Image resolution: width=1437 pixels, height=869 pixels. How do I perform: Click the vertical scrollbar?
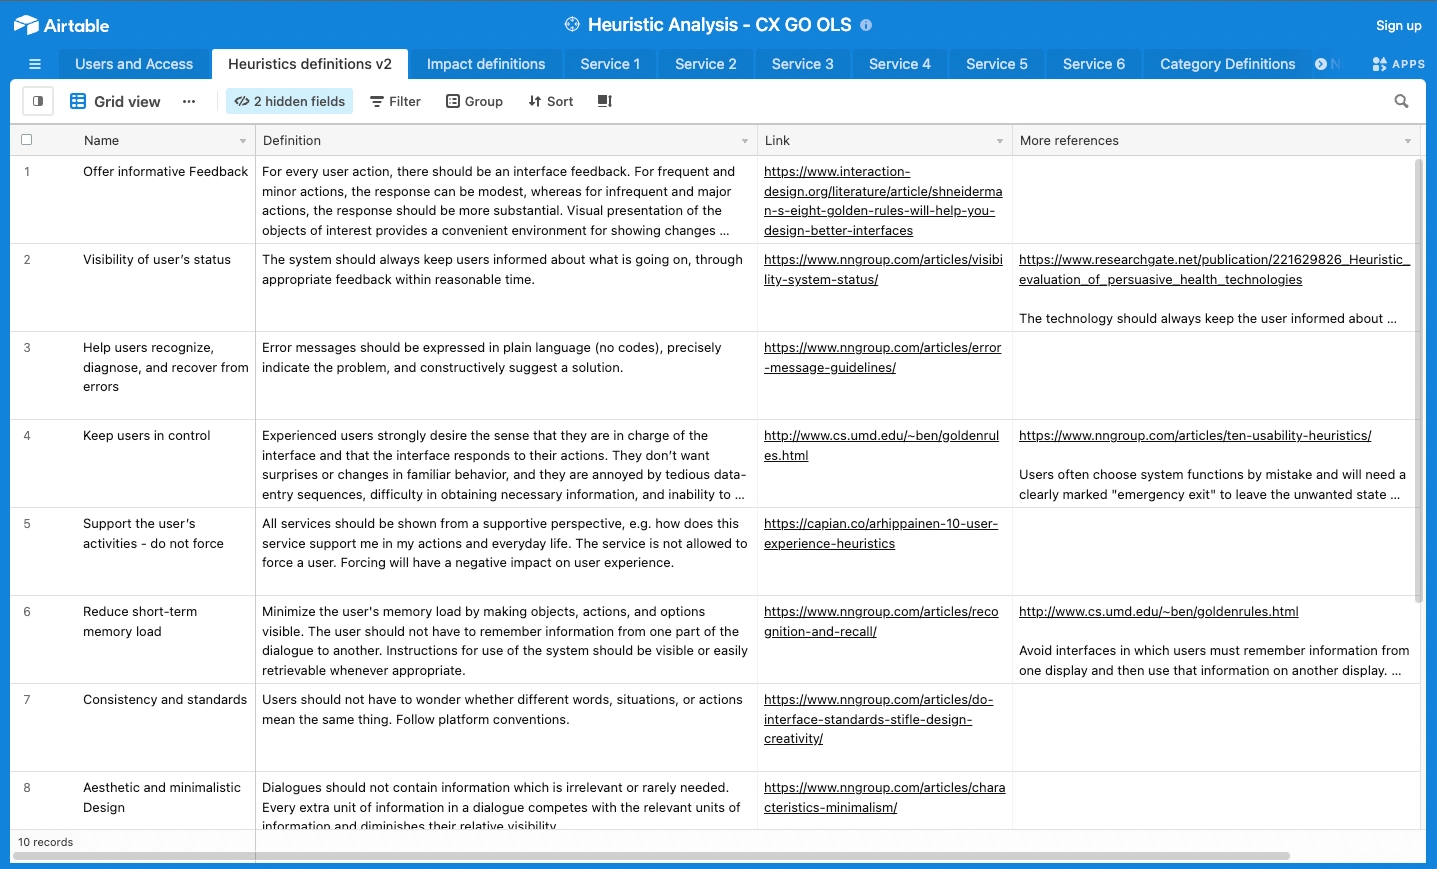(x=1419, y=380)
